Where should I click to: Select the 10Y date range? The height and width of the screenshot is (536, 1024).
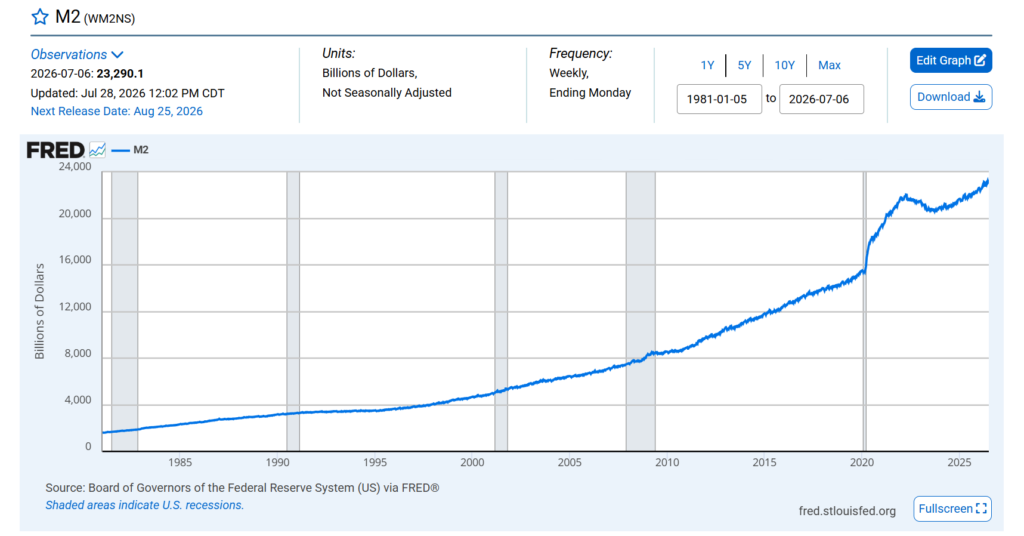[x=784, y=65]
